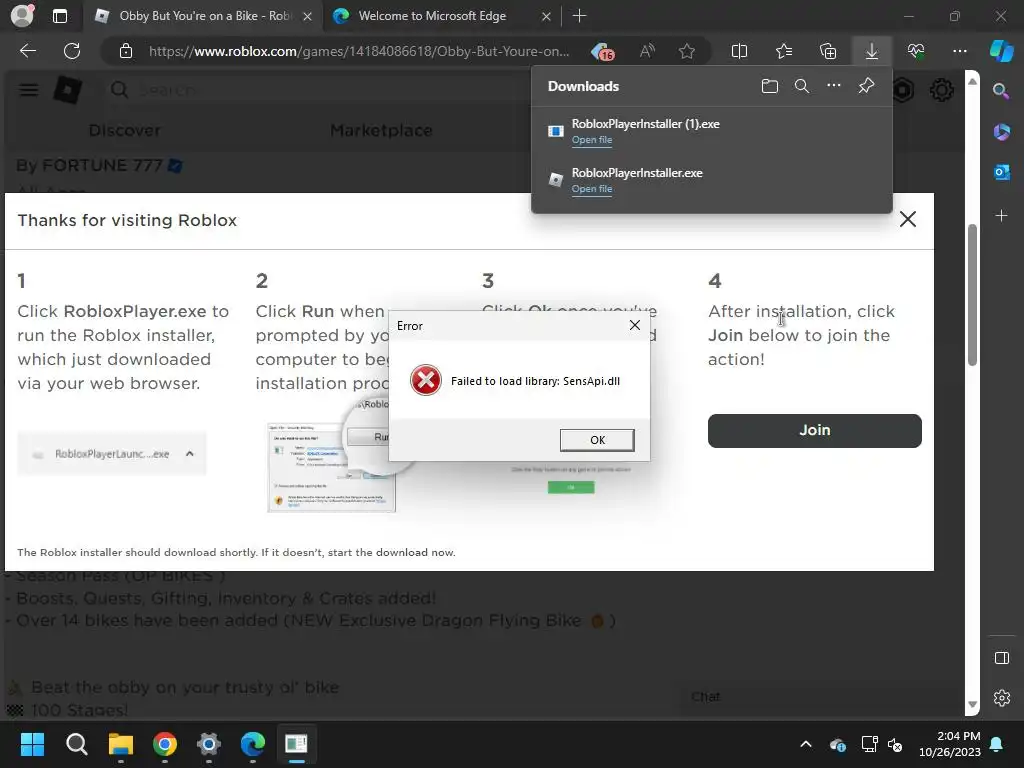The height and width of the screenshot is (768, 1024).
Task: Open Outlook icon in Edge sidebar
Action: pyautogui.click(x=1001, y=172)
